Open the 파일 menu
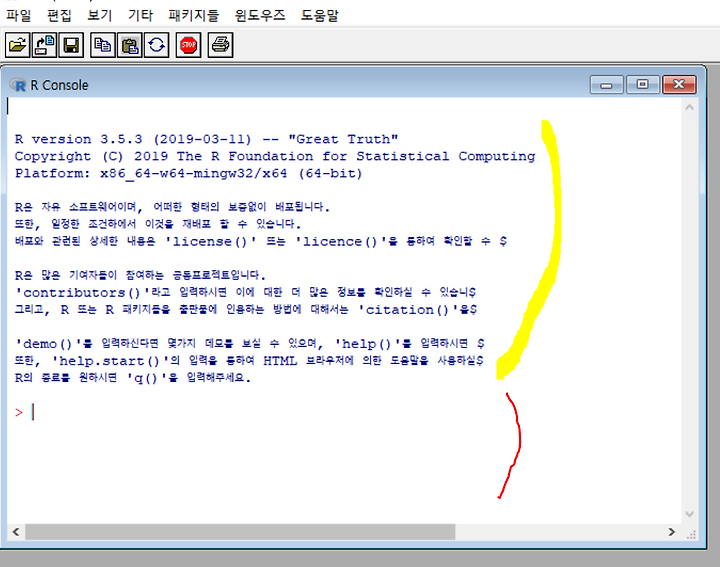720x567 pixels. coord(18,16)
